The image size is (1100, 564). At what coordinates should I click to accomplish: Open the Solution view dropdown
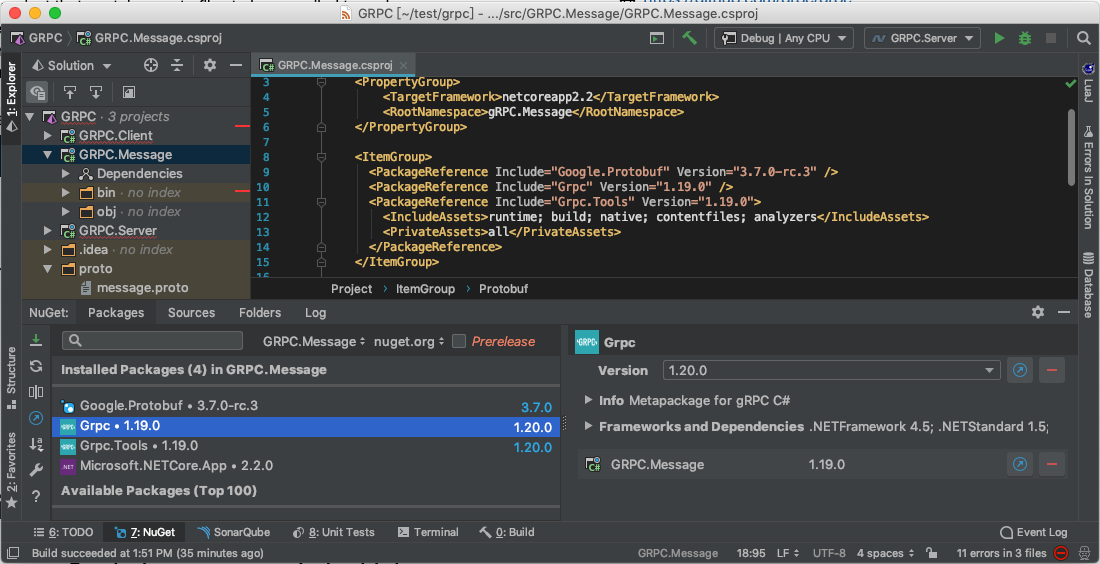72,65
